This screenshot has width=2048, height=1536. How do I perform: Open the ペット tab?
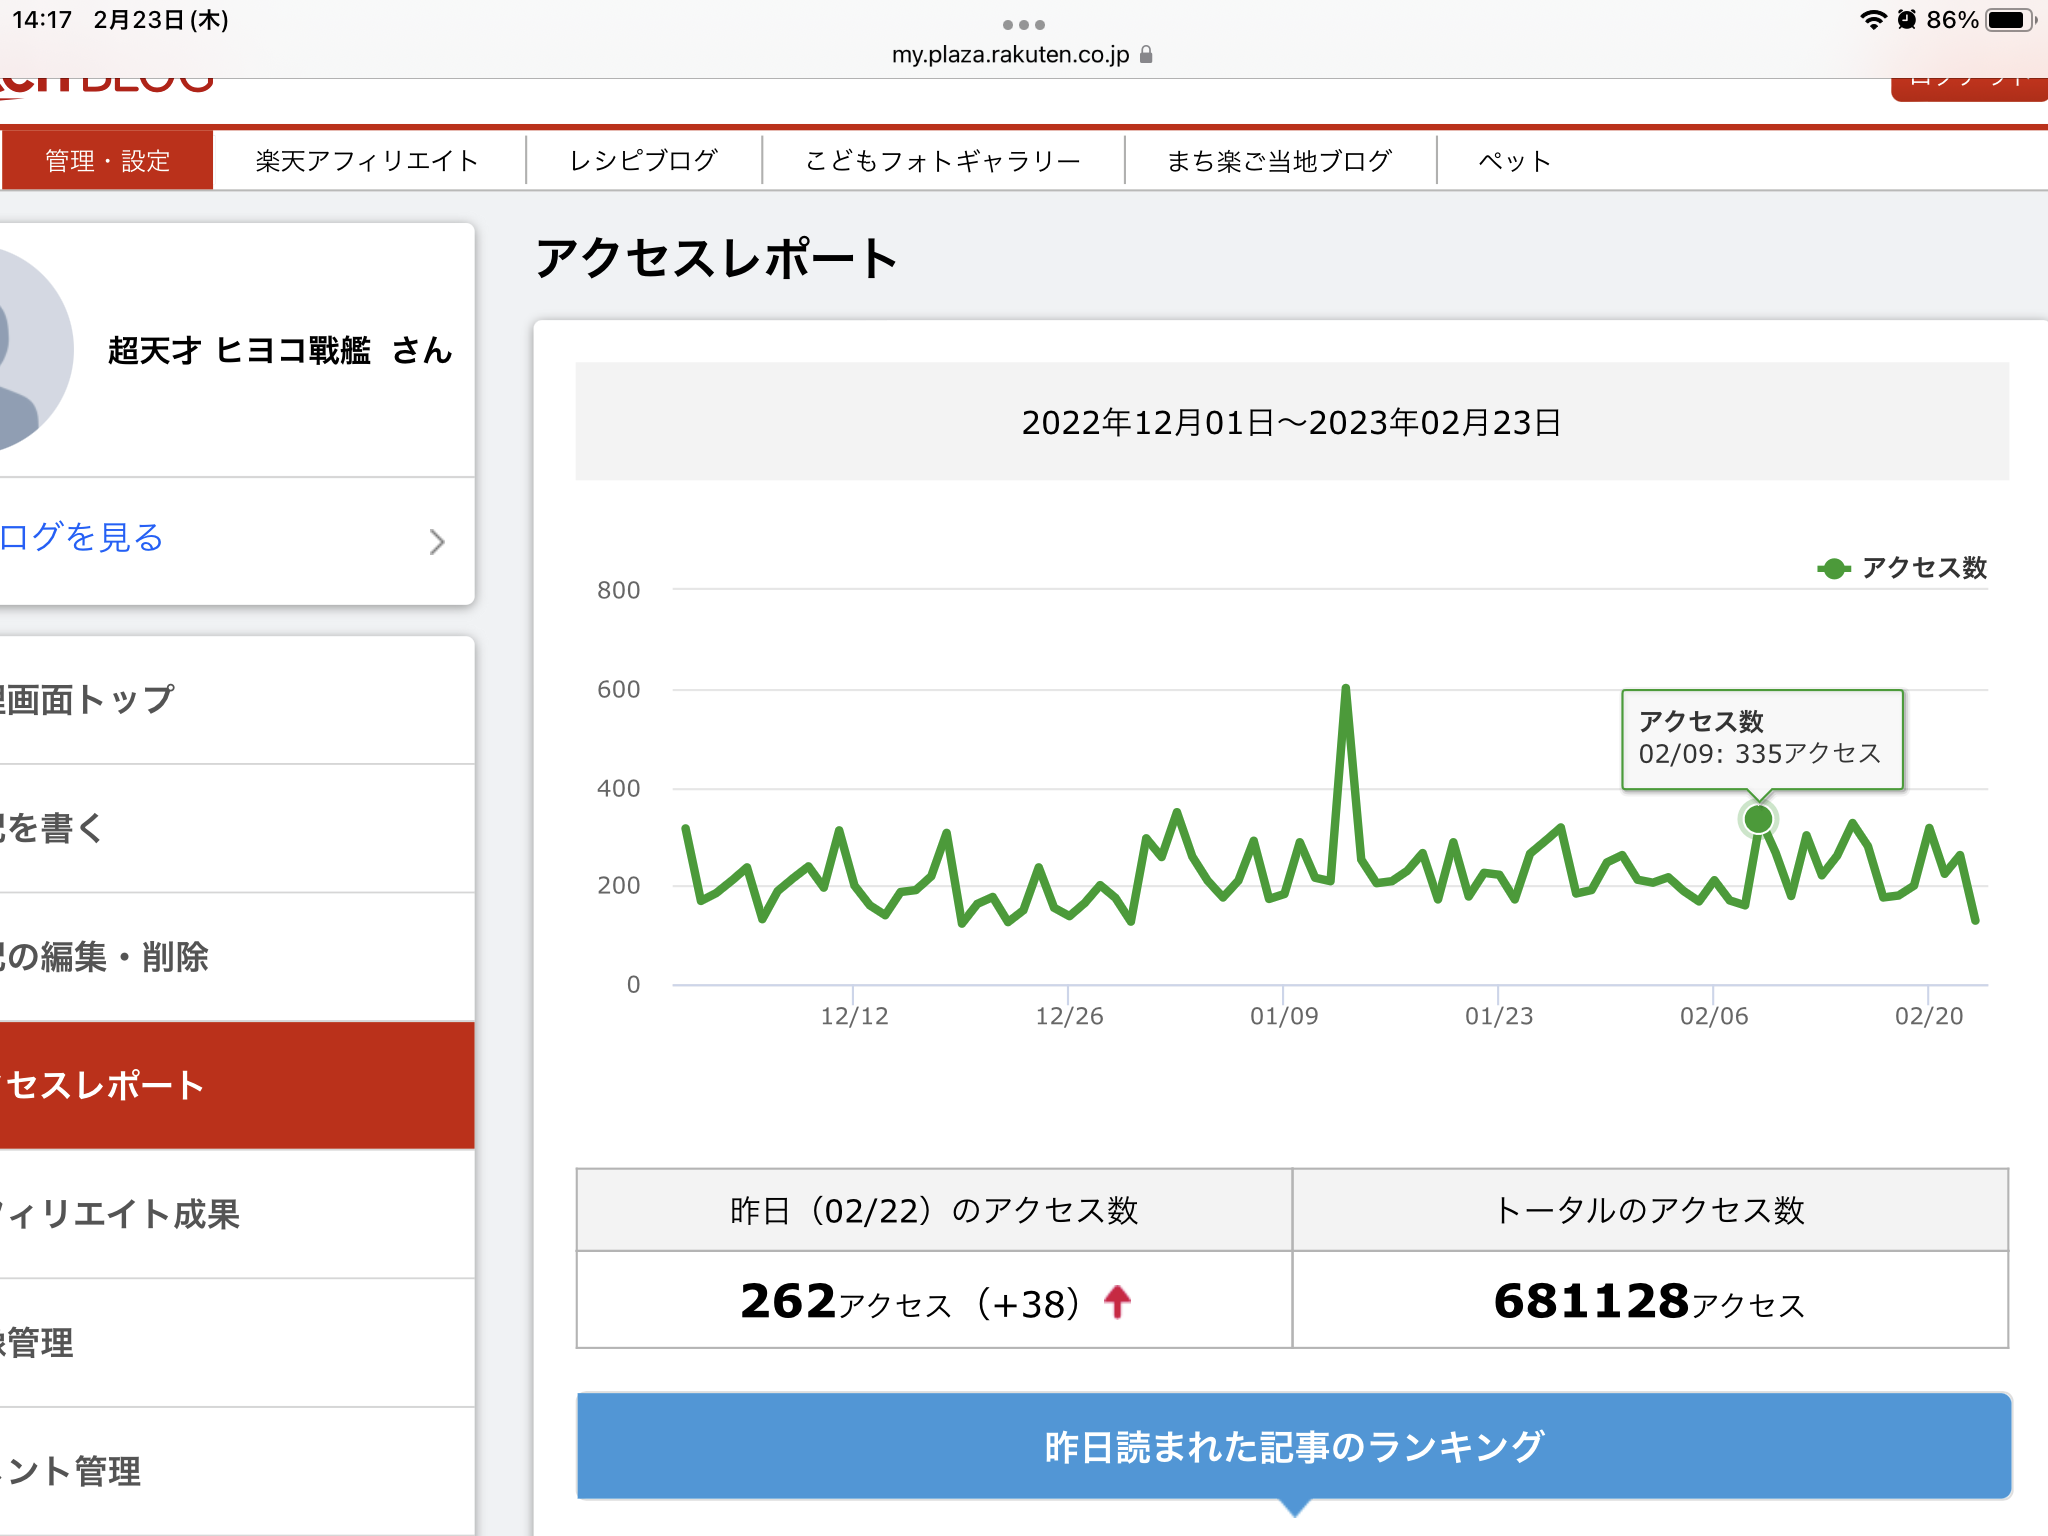coord(1514,161)
